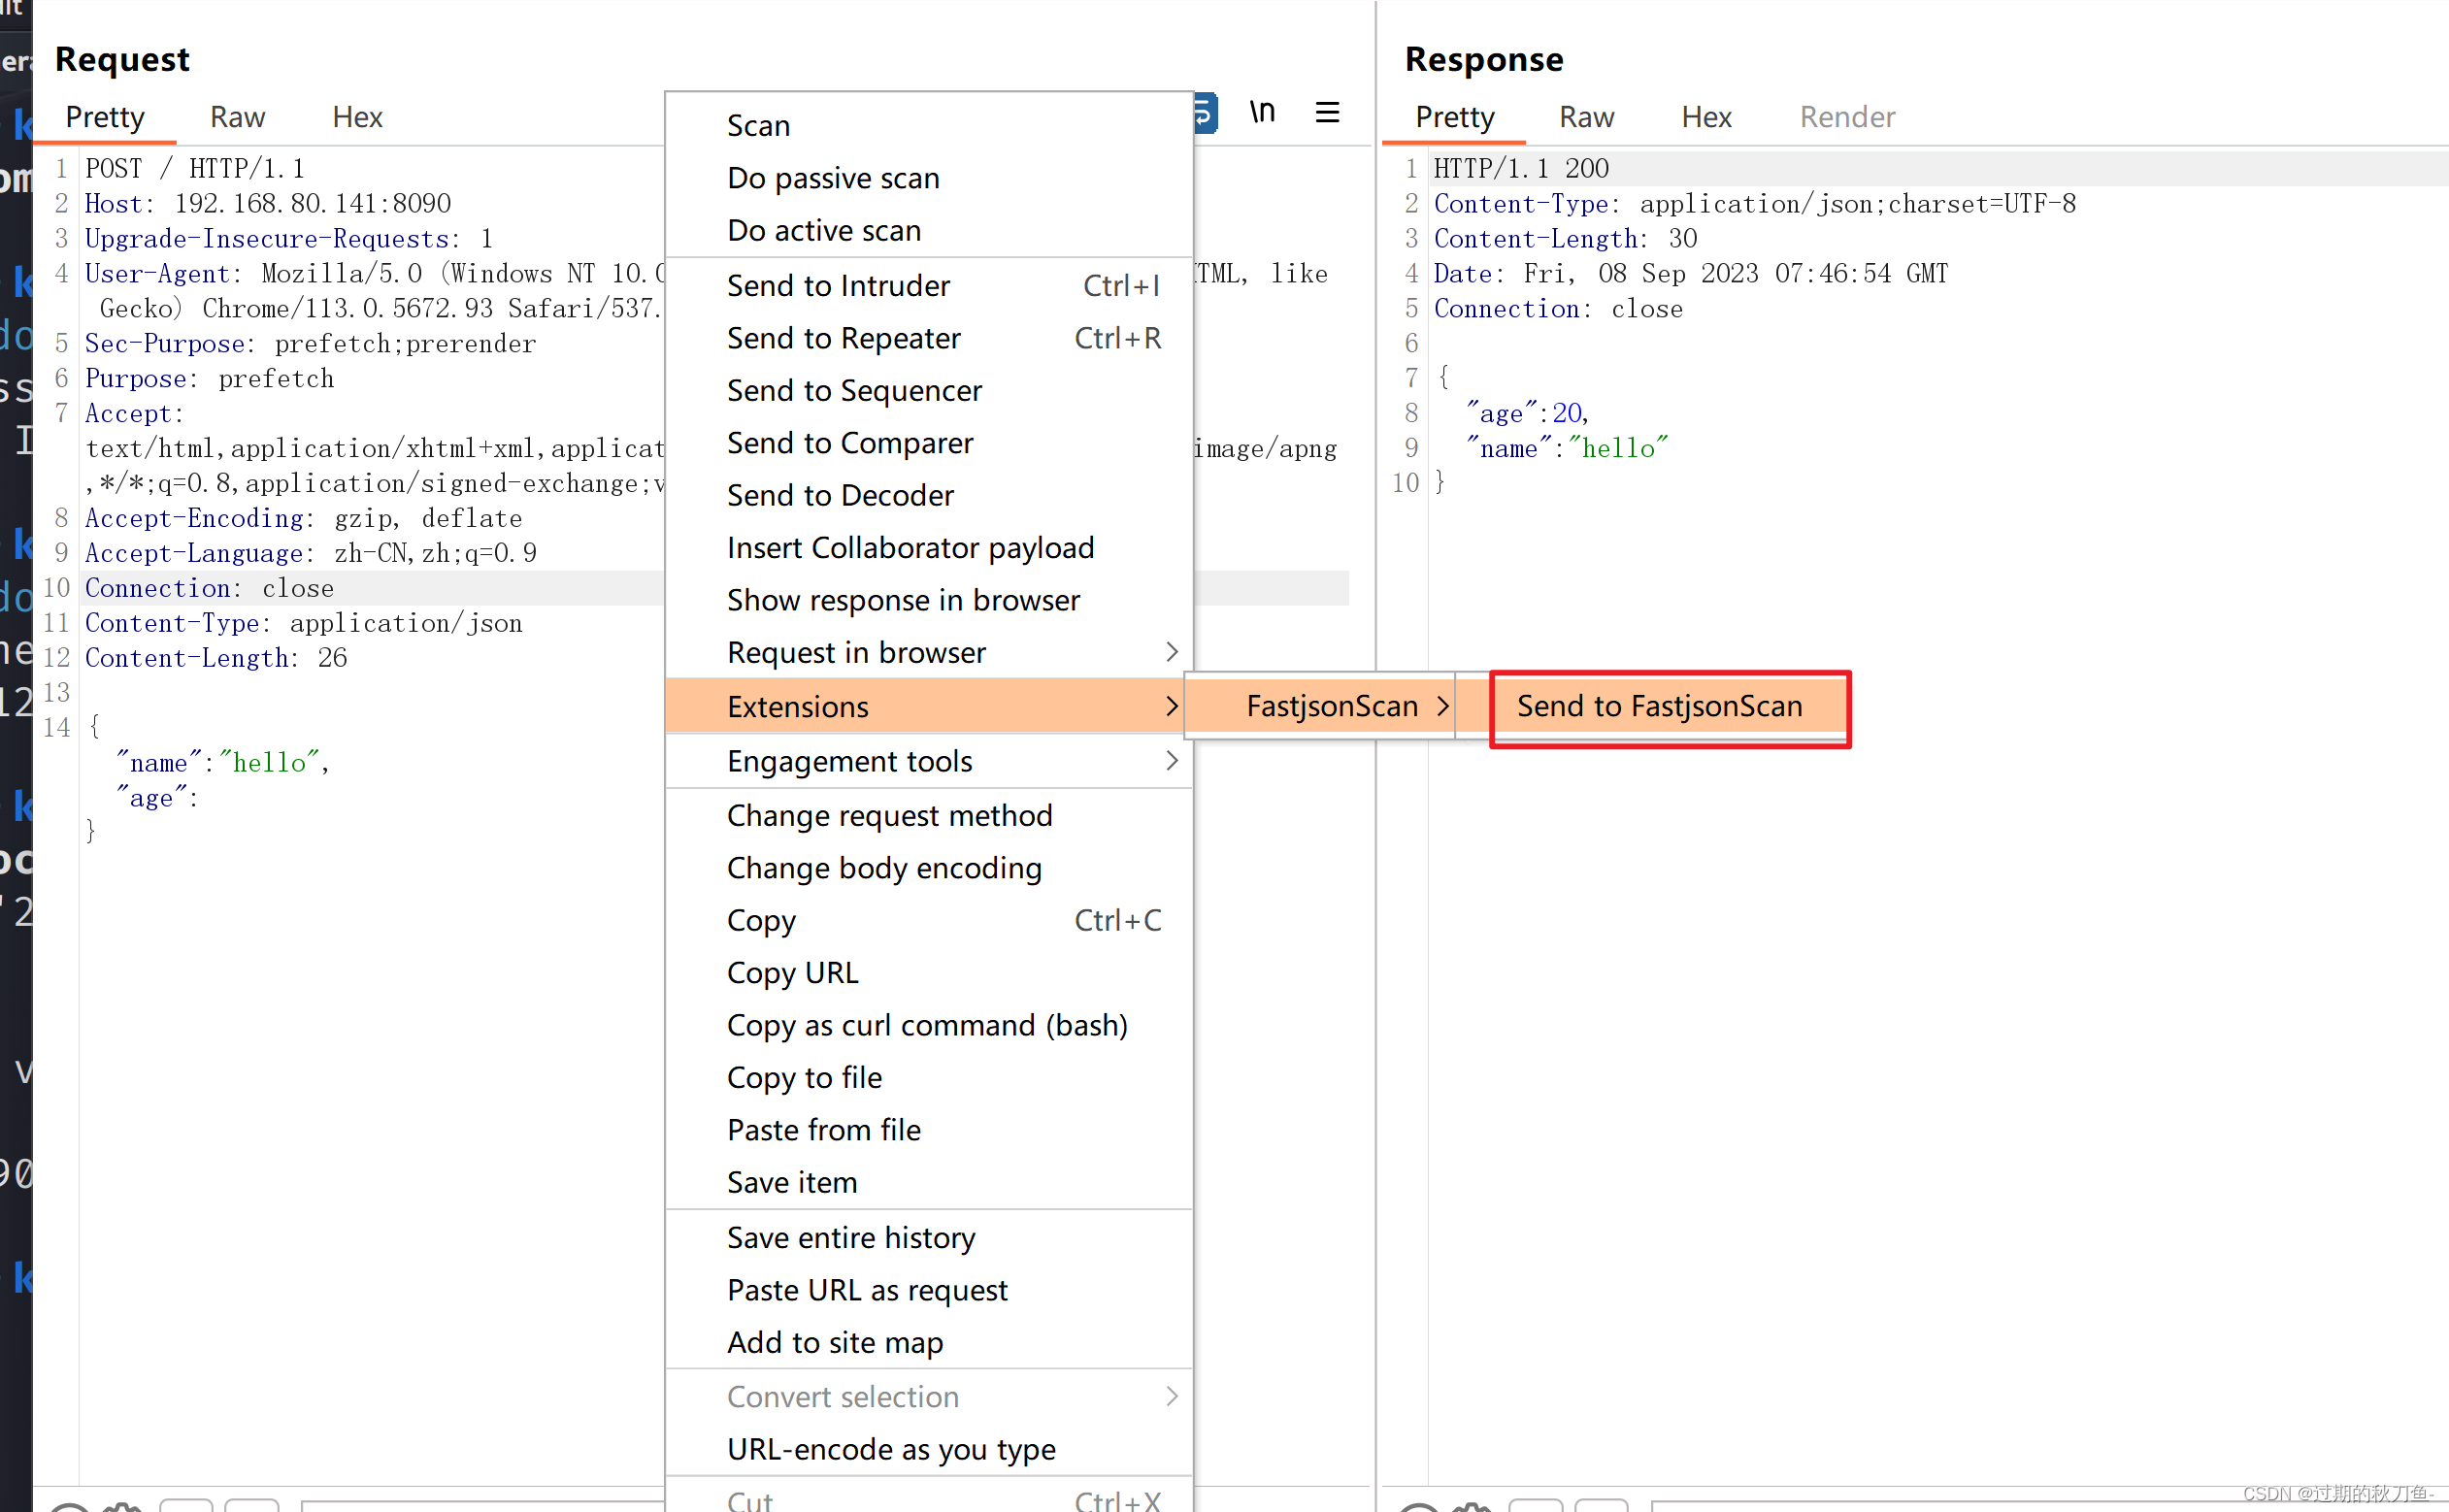
Task: Switch to the Request Hex tab
Action: 357,117
